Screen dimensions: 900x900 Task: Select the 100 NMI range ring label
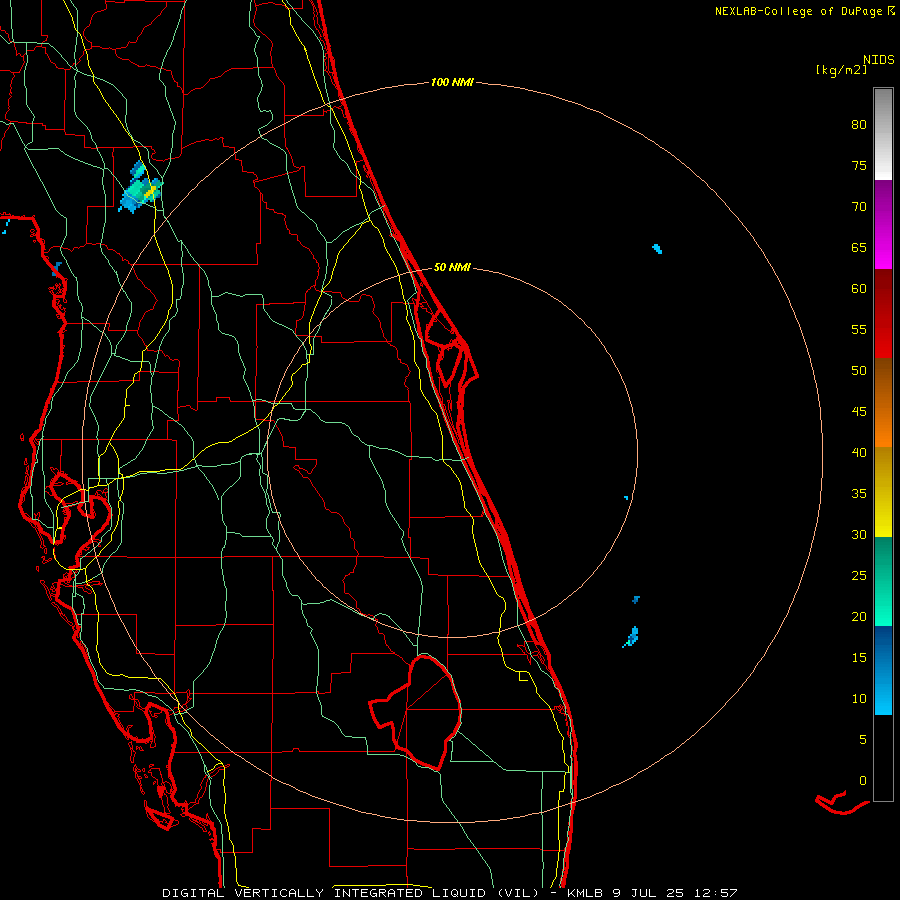[452, 83]
